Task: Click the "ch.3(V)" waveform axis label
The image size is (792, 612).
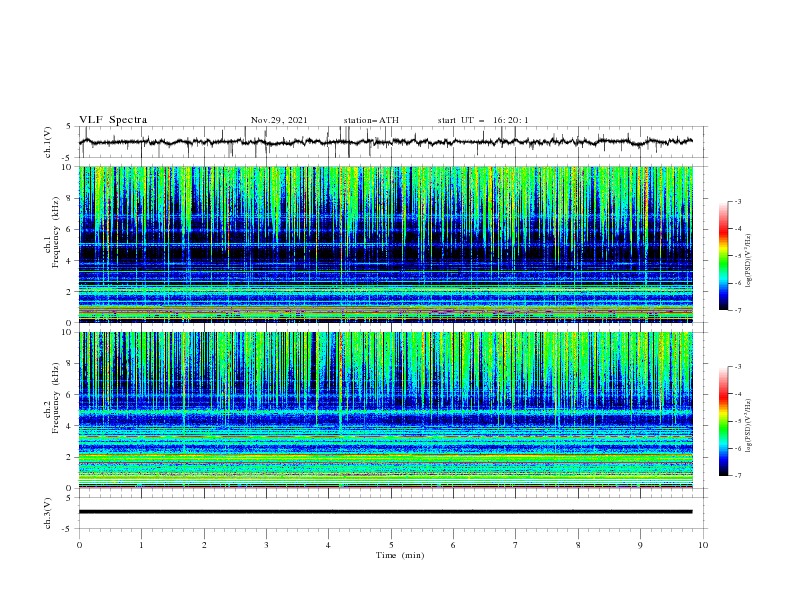Action: 48,513
